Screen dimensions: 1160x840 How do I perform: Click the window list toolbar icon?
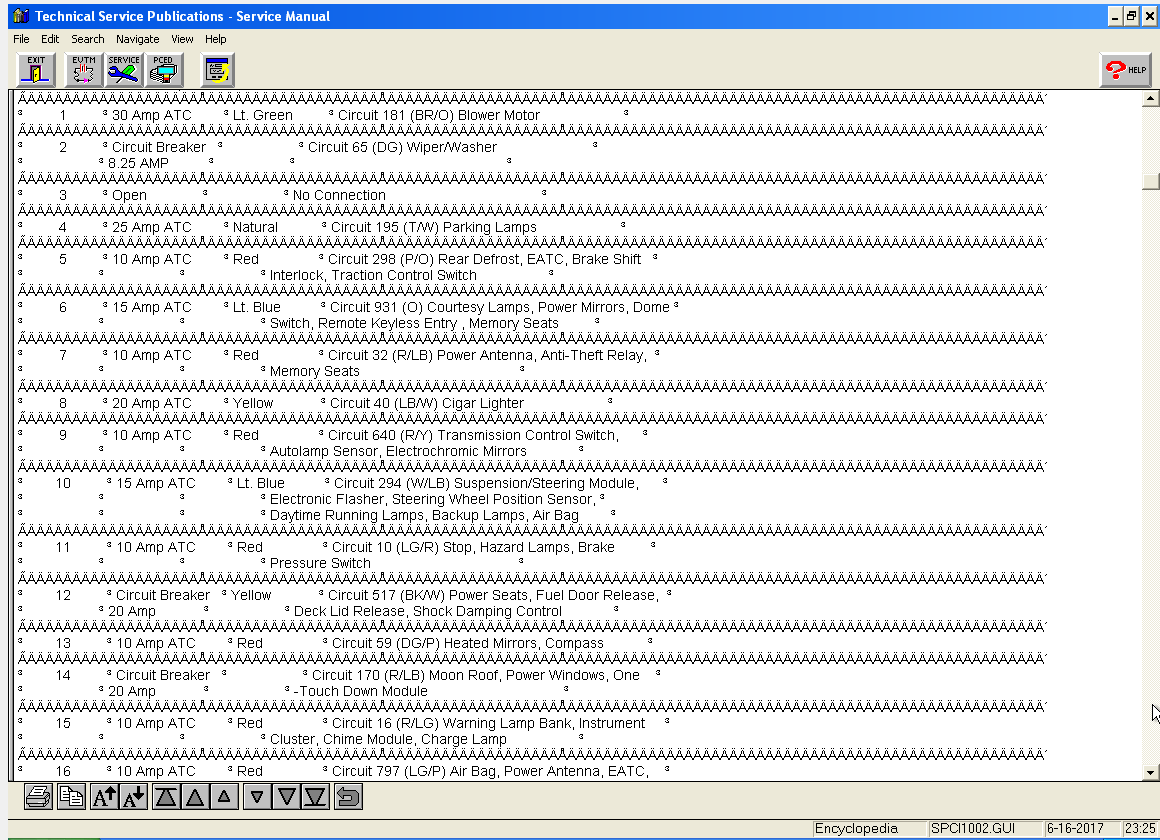click(x=217, y=70)
